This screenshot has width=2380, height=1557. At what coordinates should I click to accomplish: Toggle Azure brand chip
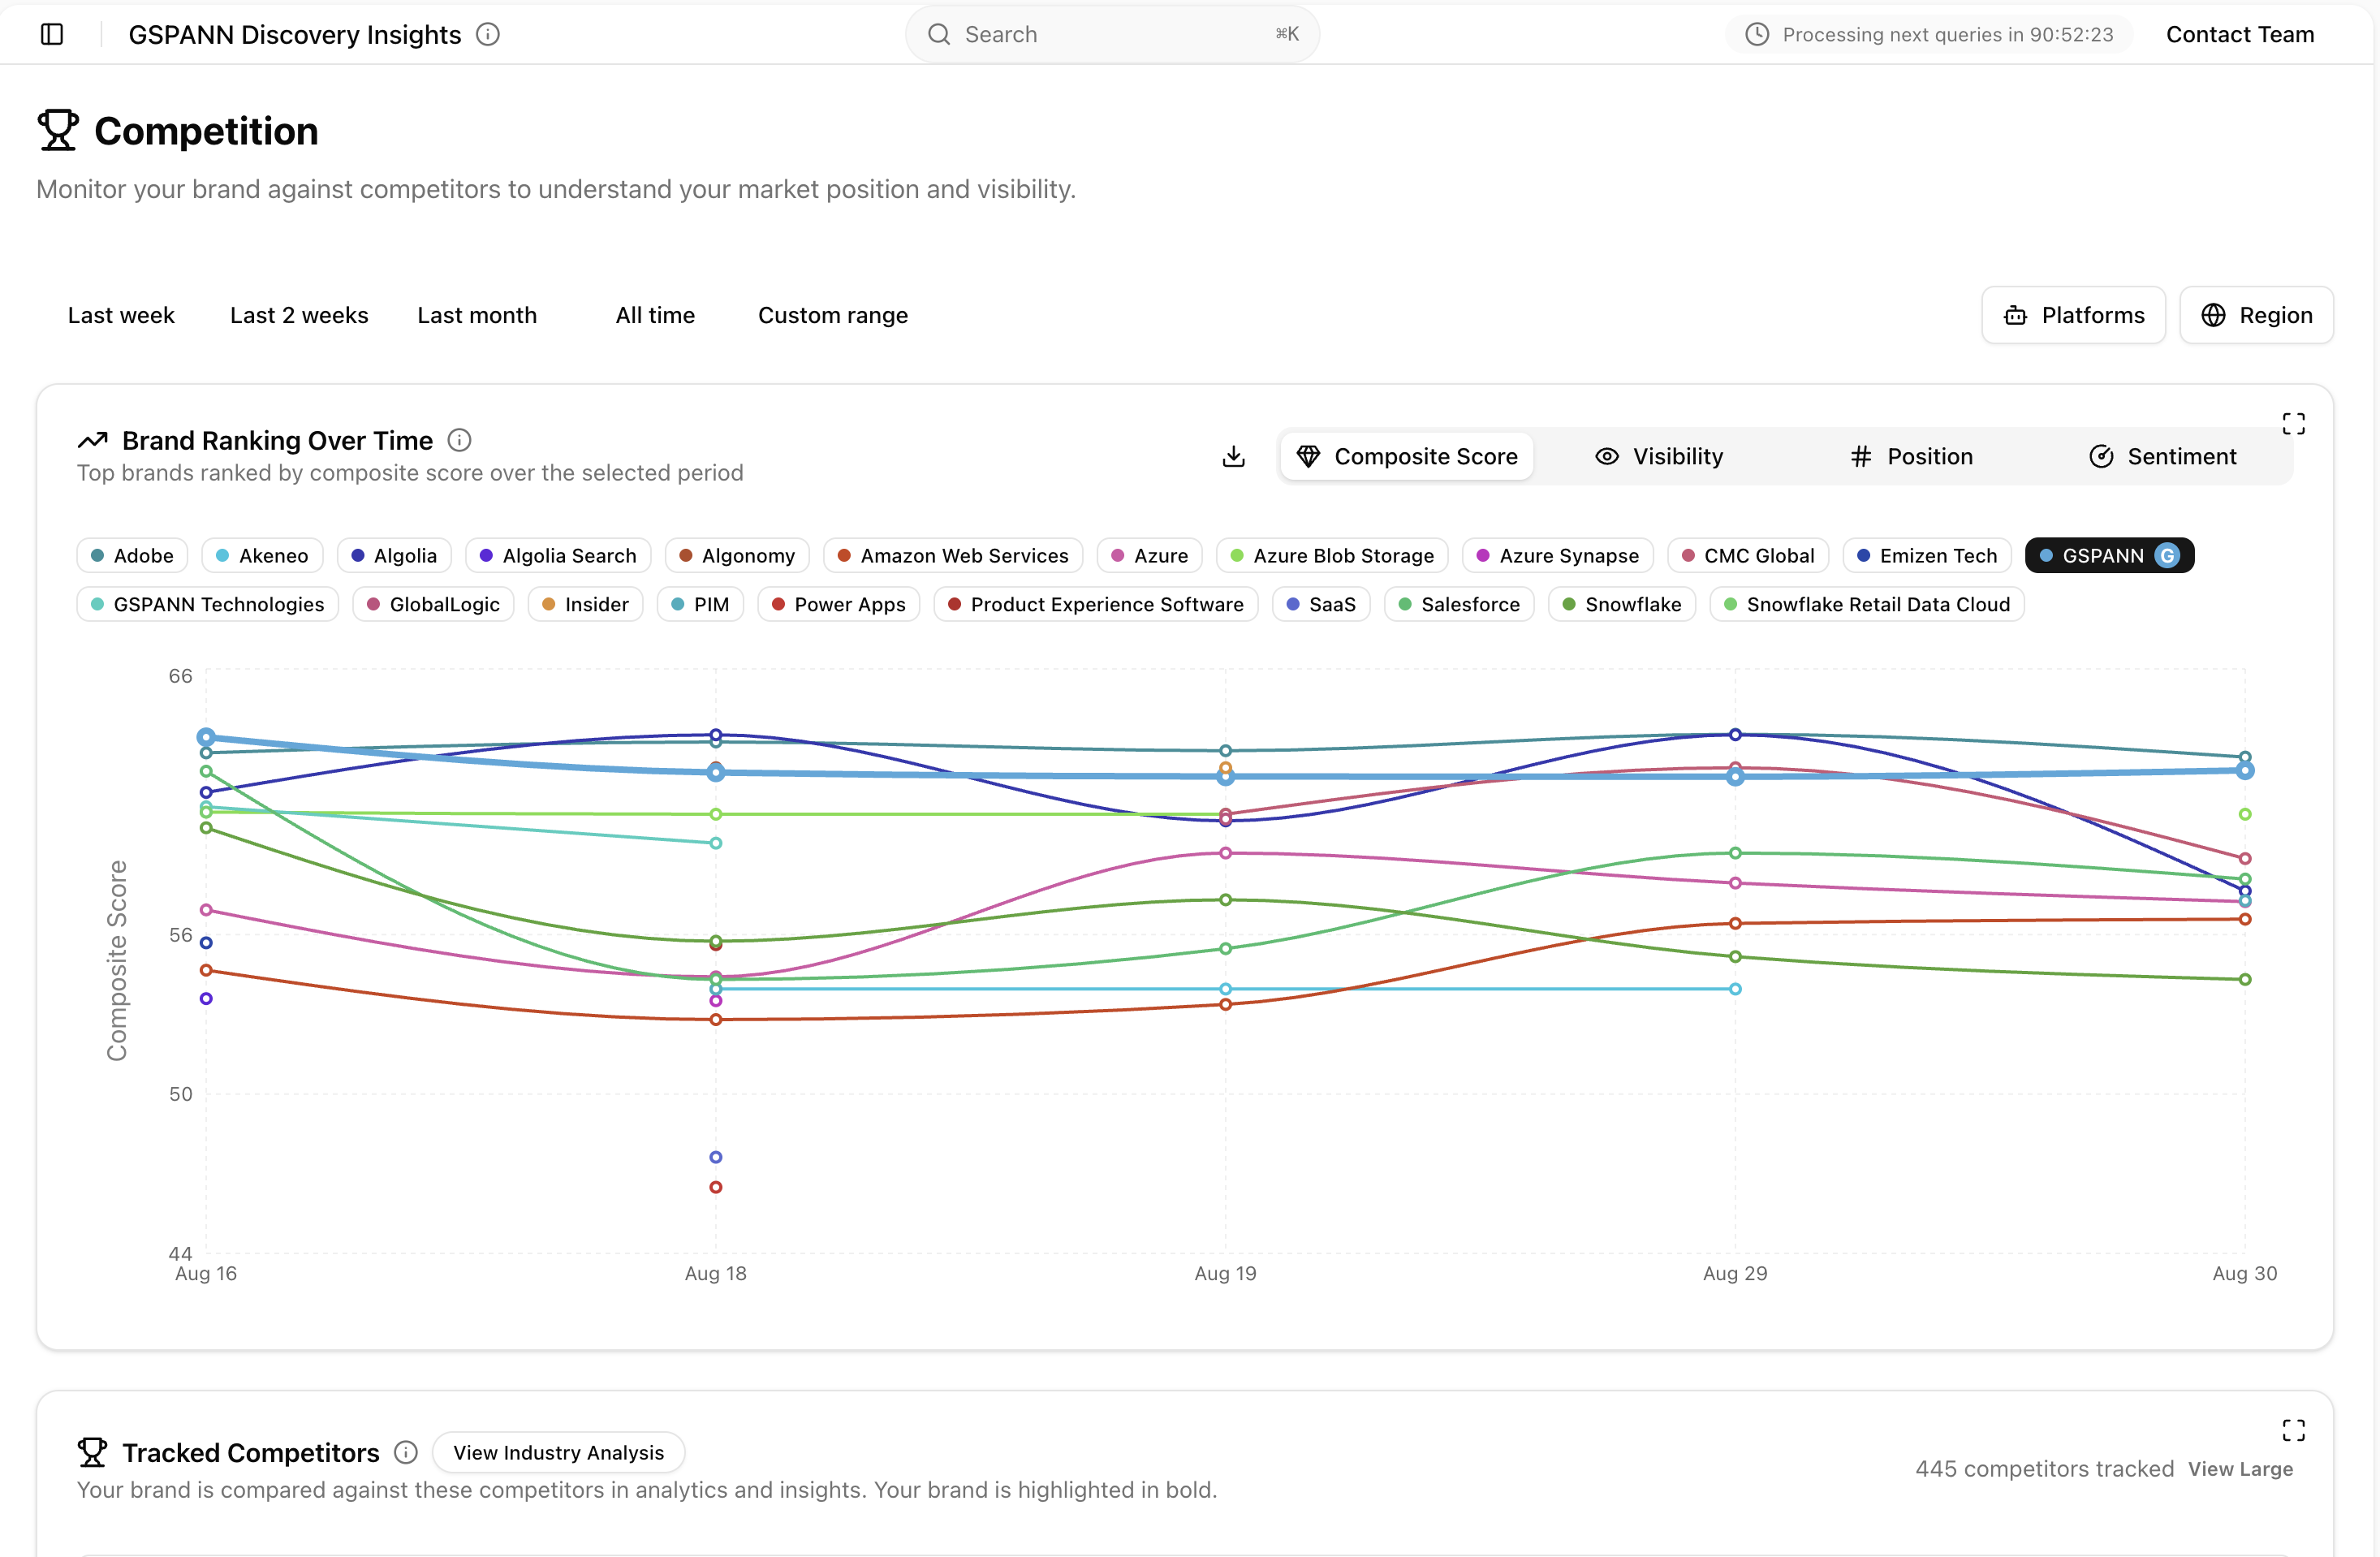coord(1149,556)
